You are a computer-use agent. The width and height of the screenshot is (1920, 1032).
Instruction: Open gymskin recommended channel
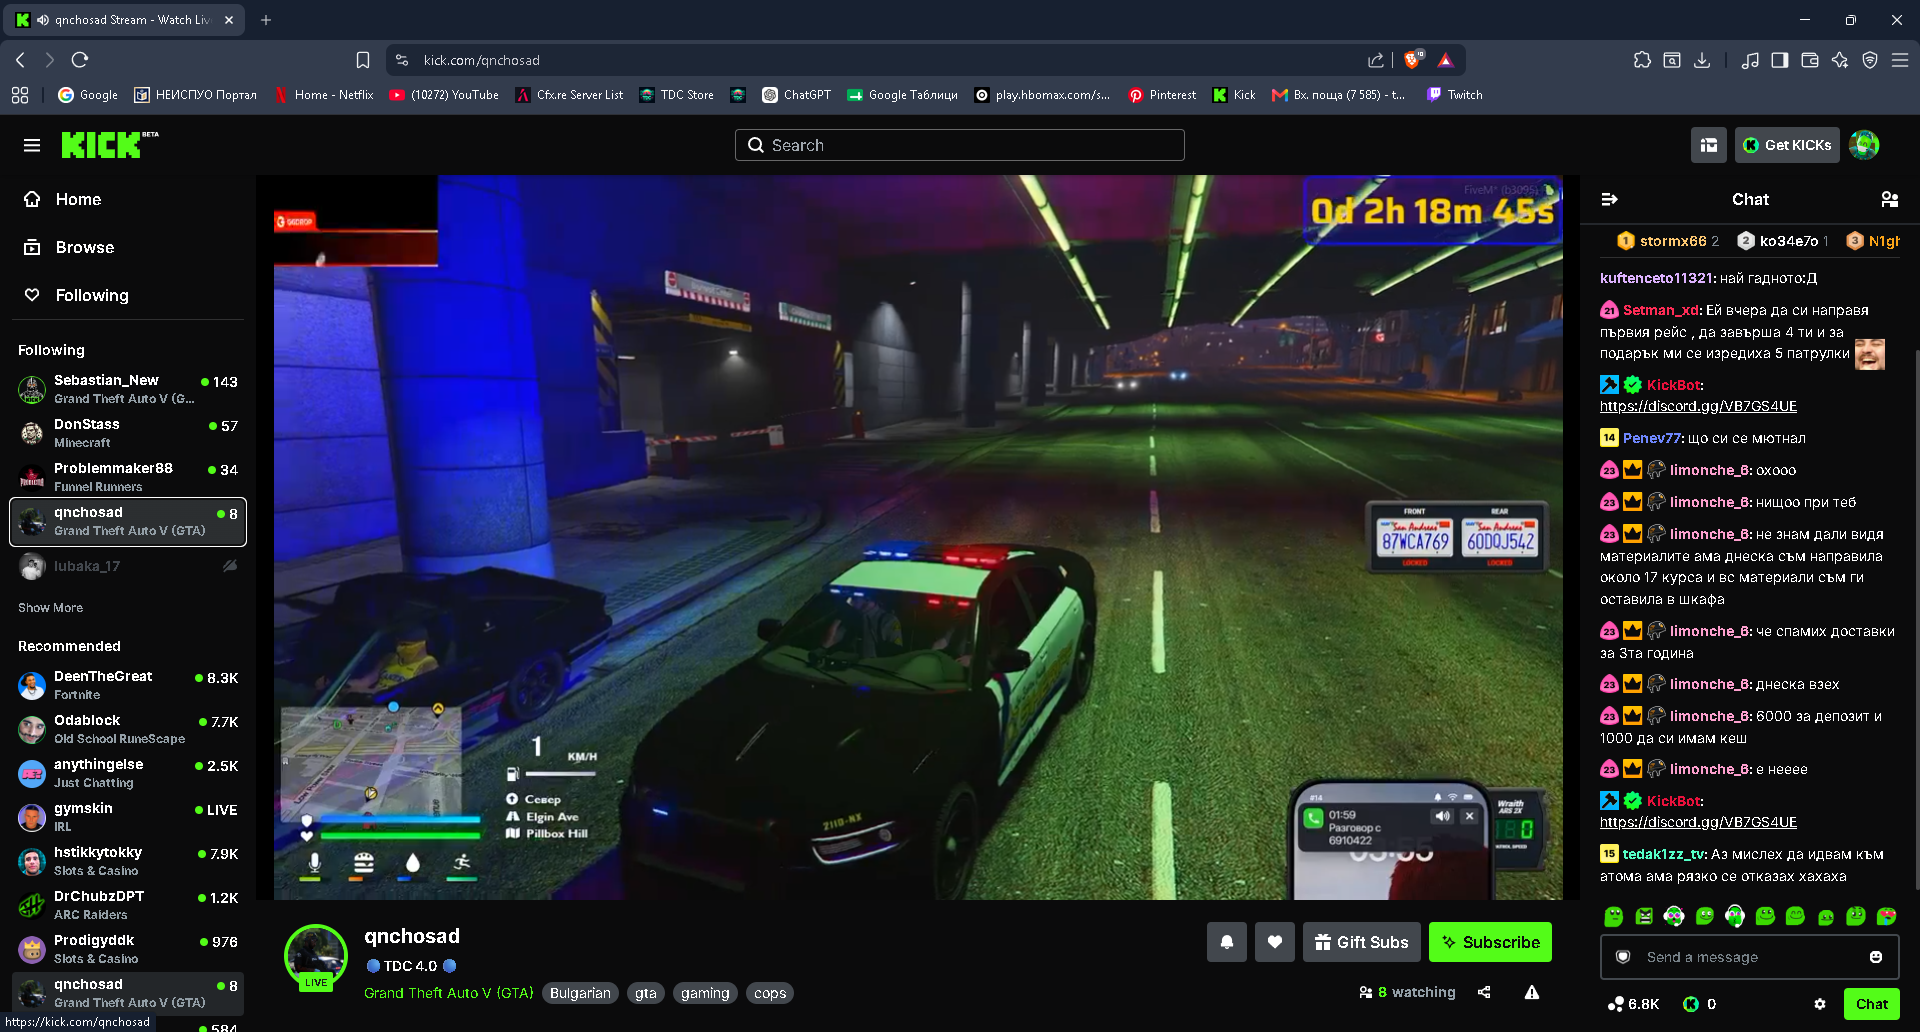point(127,817)
